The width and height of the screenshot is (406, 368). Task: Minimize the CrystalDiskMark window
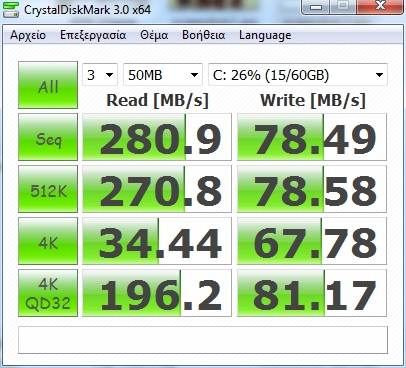315,6
